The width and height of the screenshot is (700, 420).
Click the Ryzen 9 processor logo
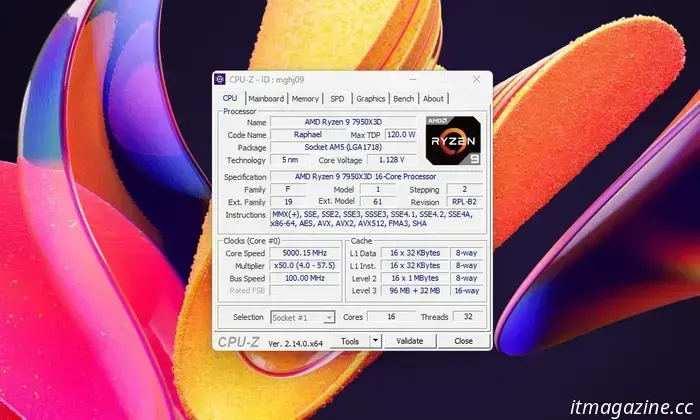tap(453, 141)
